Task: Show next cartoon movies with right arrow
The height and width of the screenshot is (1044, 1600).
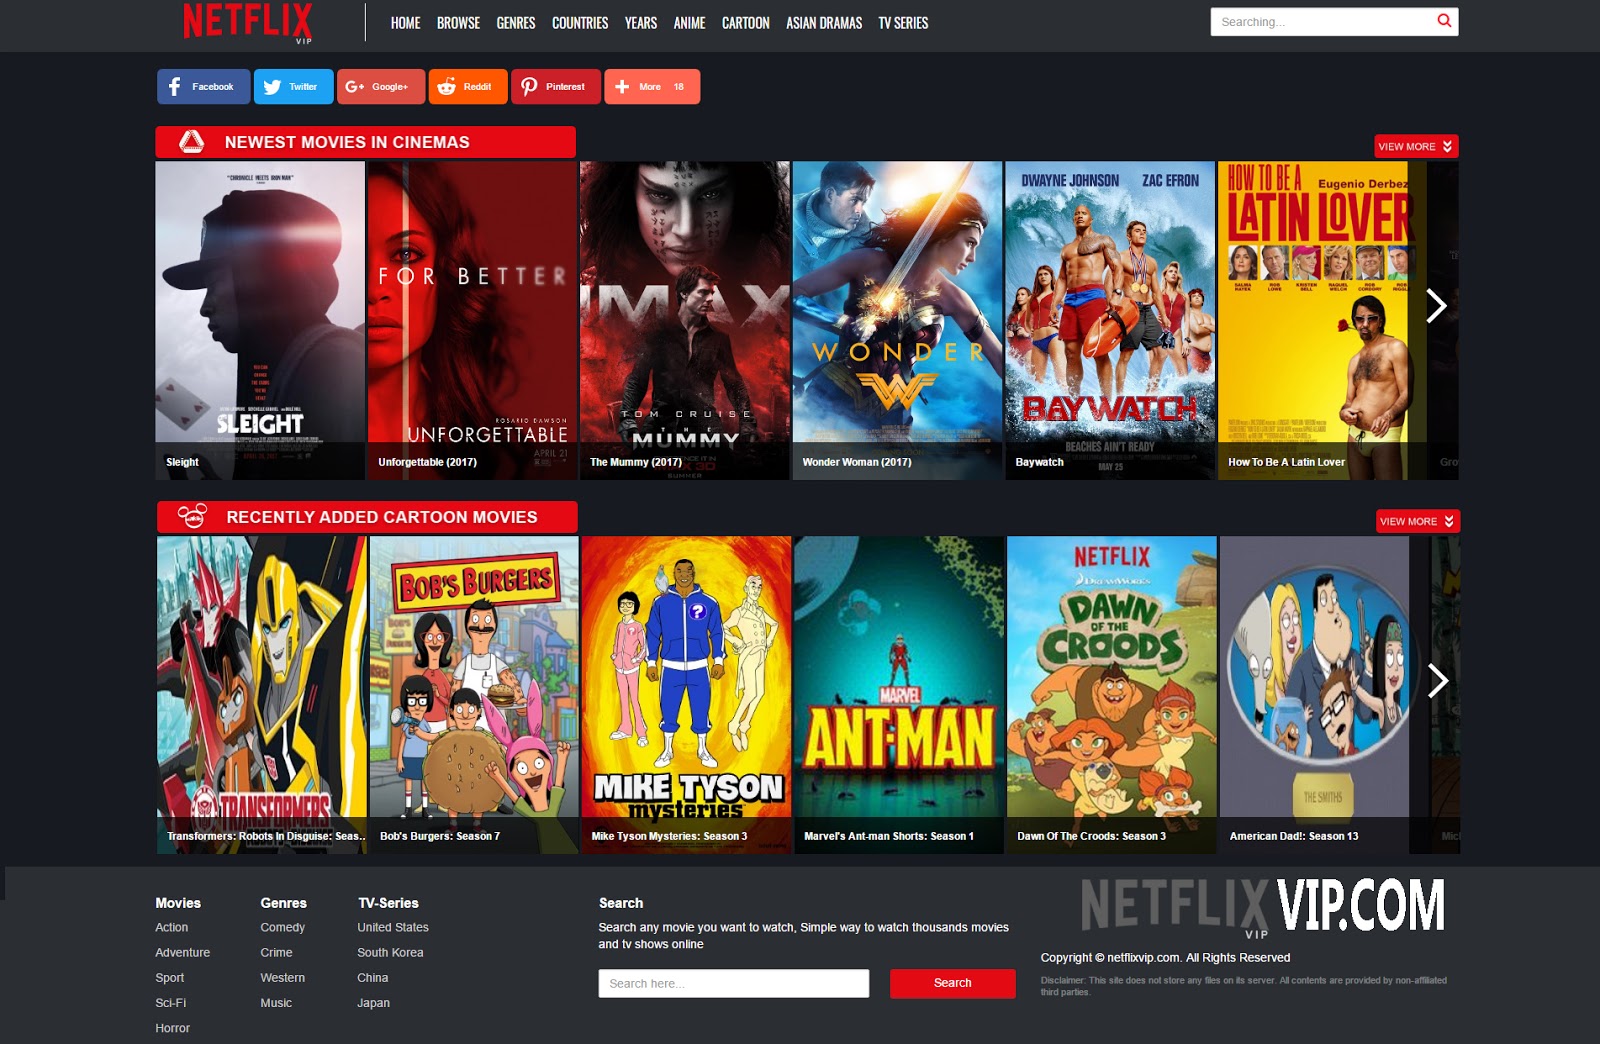Action: [x=1438, y=681]
